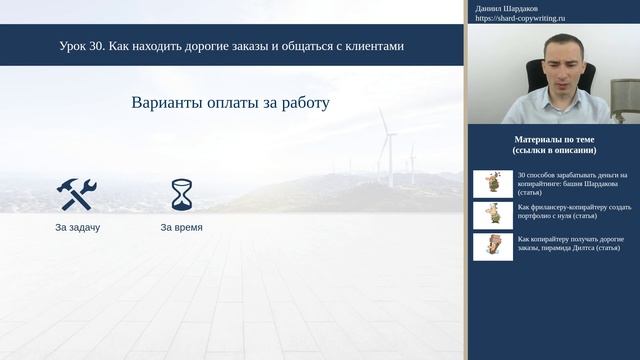Click the author name 'Даниил Шардаков'

pyautogui.click(x=507, y=9)
